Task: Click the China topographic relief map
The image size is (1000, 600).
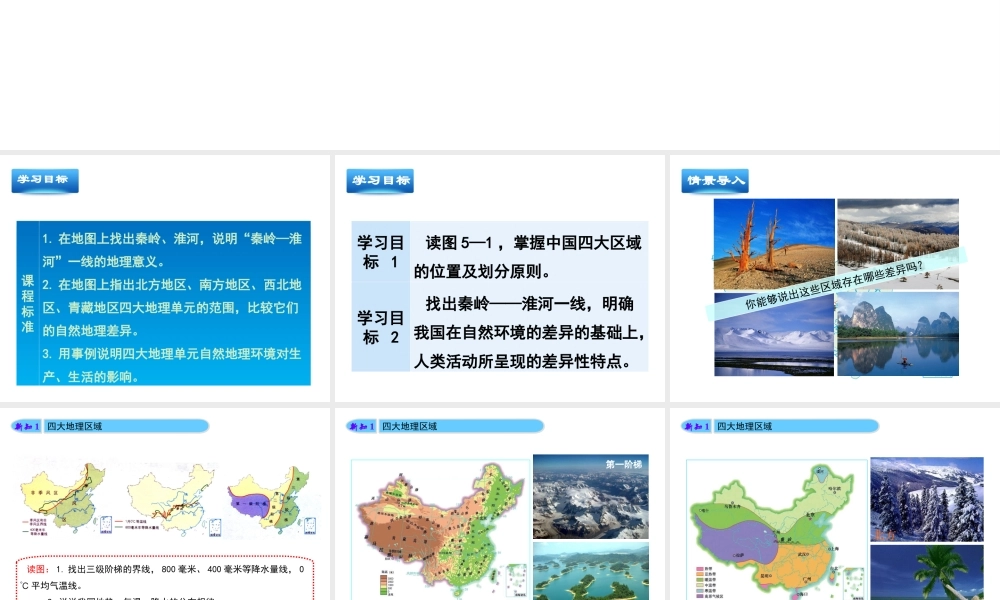Action: (x=440, y=529)
